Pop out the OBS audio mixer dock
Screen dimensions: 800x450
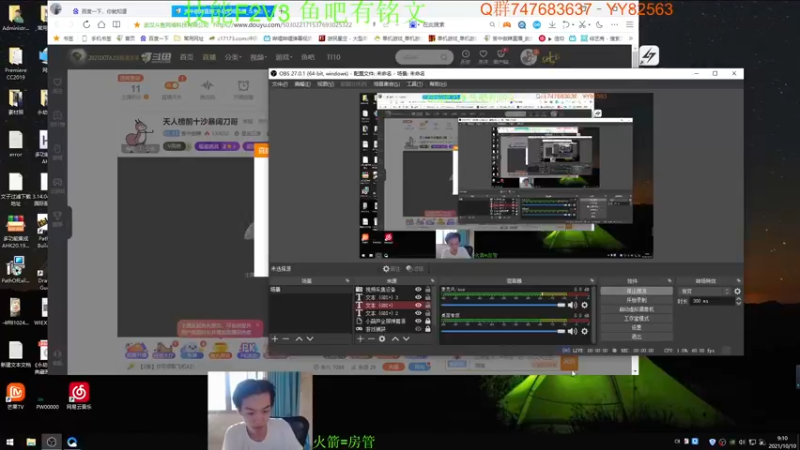pos(592,281)
